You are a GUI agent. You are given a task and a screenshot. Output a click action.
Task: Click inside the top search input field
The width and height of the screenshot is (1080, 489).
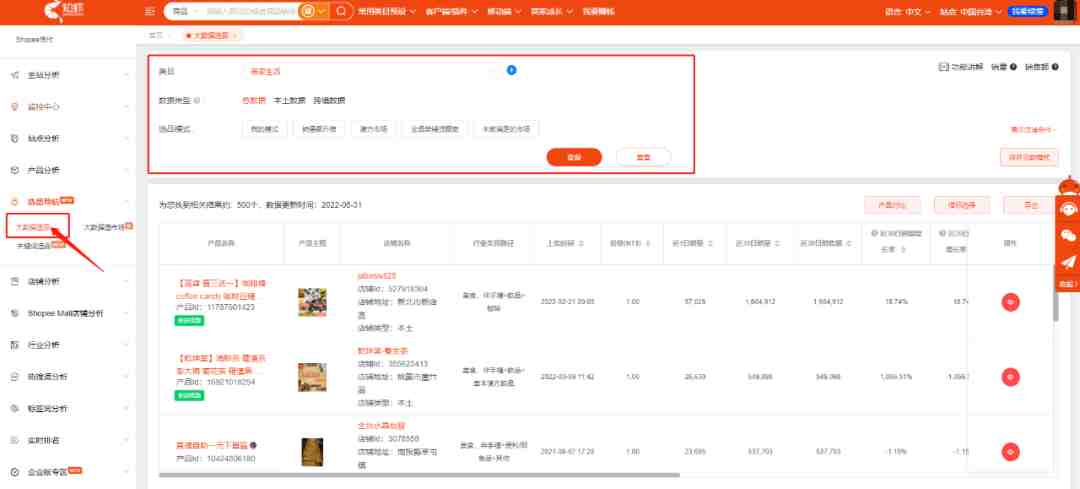coord(252,12)
